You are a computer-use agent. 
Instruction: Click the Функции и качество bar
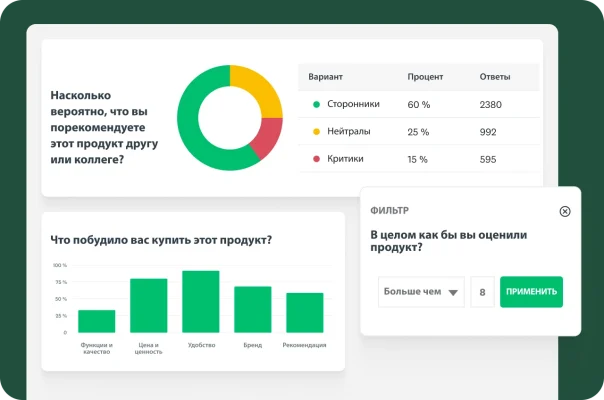pos(96,321)
